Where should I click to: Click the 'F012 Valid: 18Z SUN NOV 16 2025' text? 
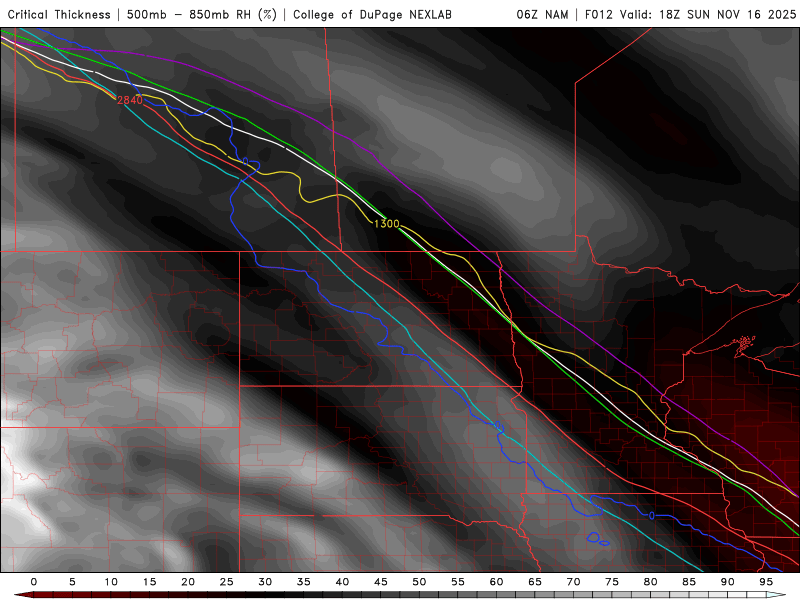click(x=690, y=14)
